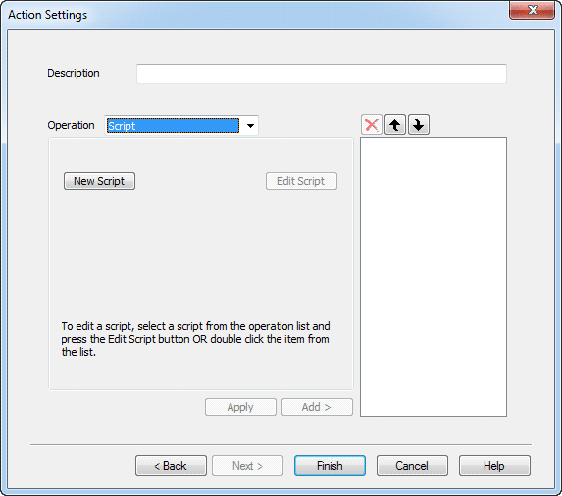The width and height of the screenshot is (562, 496).
Task: Click the Action Settings title bar
Action: pyautogui.click(x=251, y=15)
